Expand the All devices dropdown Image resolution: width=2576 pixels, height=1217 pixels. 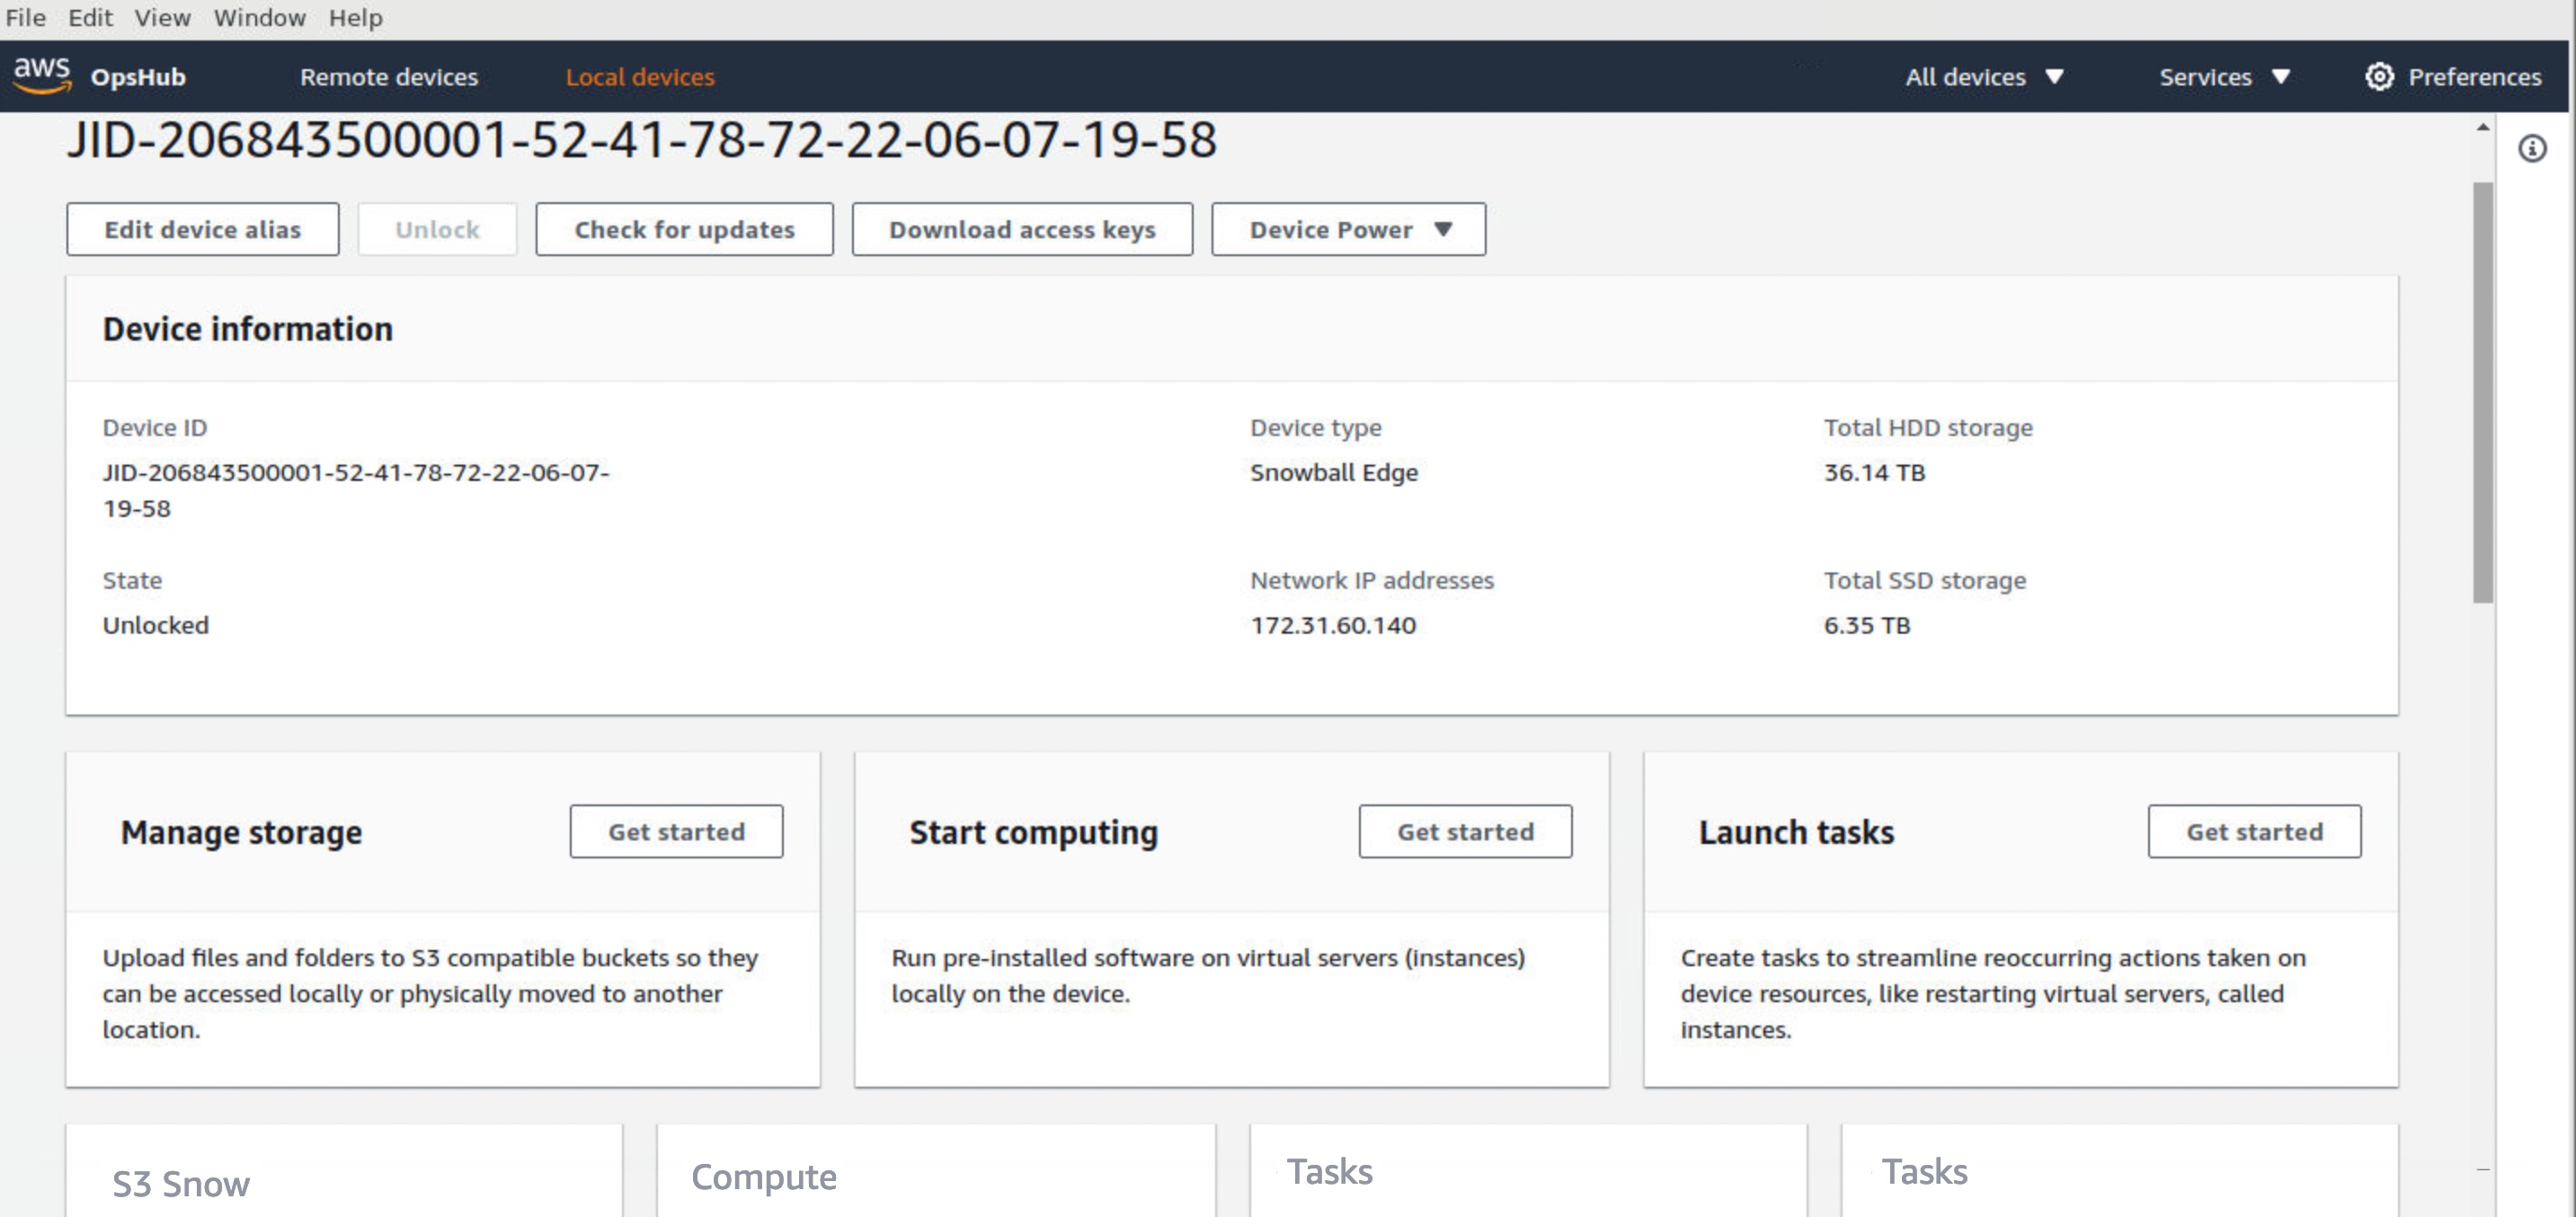(x=1984, y=77)
